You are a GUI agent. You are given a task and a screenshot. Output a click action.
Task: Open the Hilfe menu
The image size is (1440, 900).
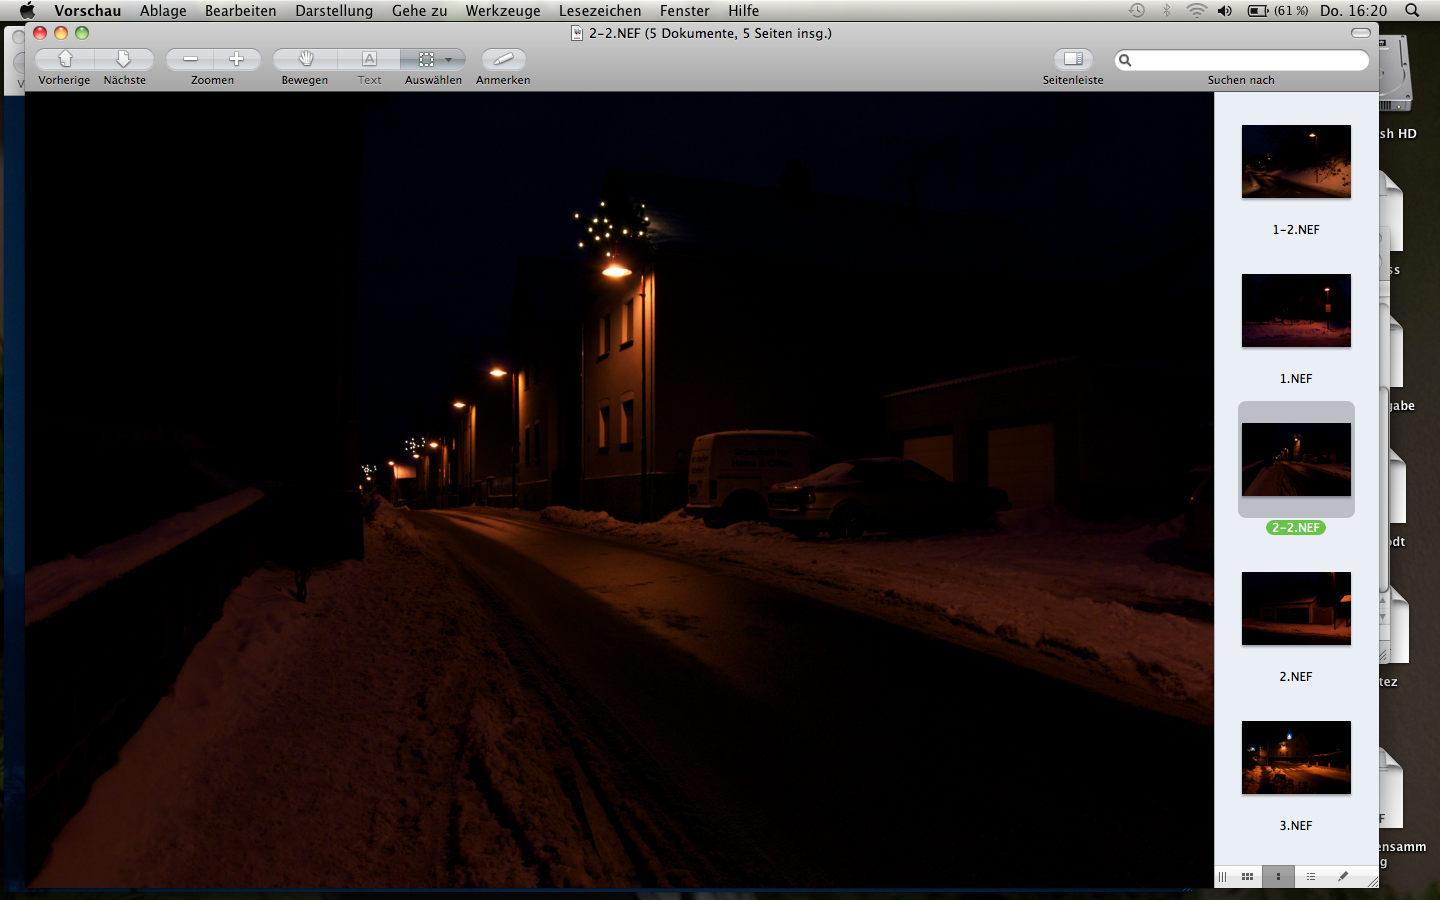pos(743,11)
